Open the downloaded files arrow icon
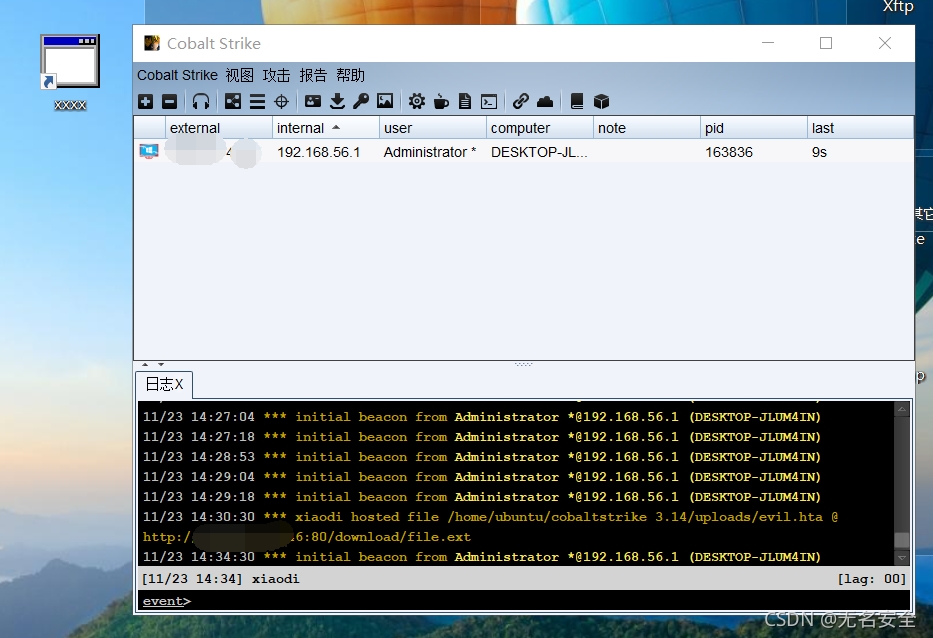933x638 pixels. [337, 101]
